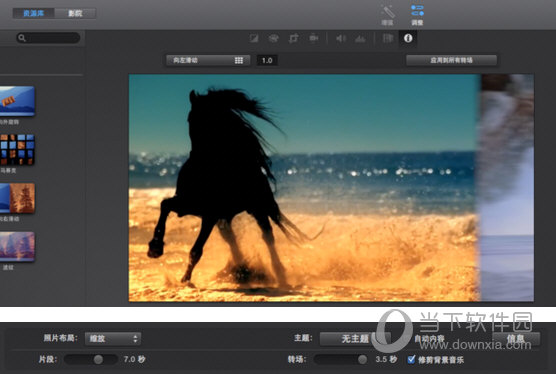Open the camera stabilization tool
This screenshot has height=374, width=556.
pyautogui.click(x=313, y=38)
